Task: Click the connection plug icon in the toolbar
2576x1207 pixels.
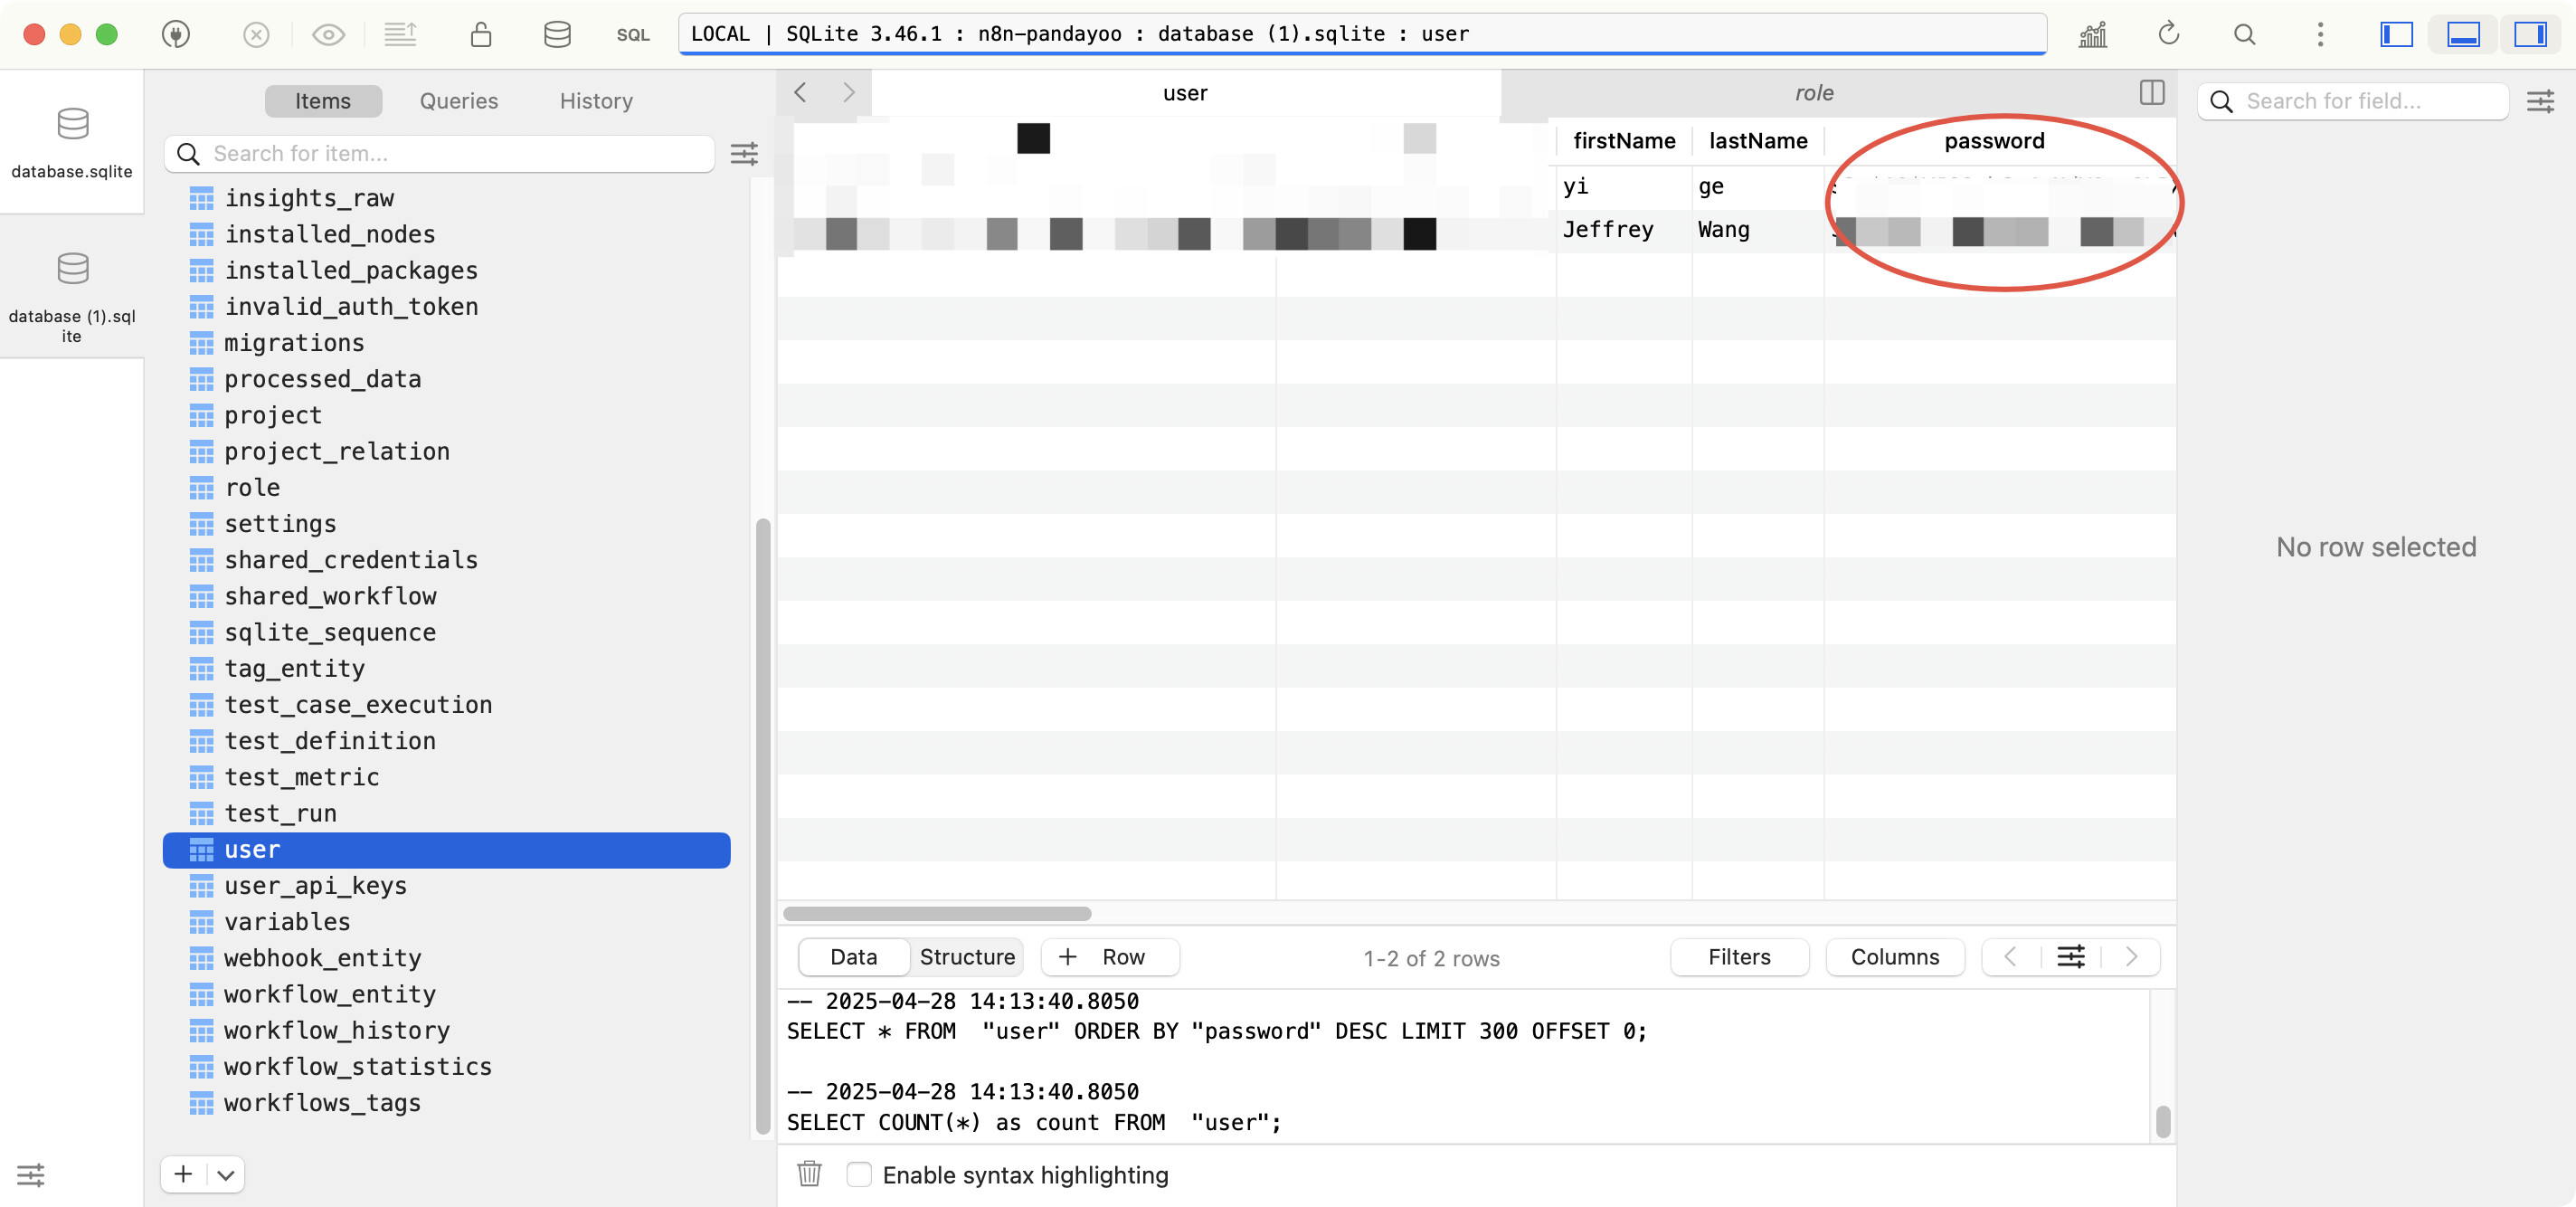Action: 176,34
